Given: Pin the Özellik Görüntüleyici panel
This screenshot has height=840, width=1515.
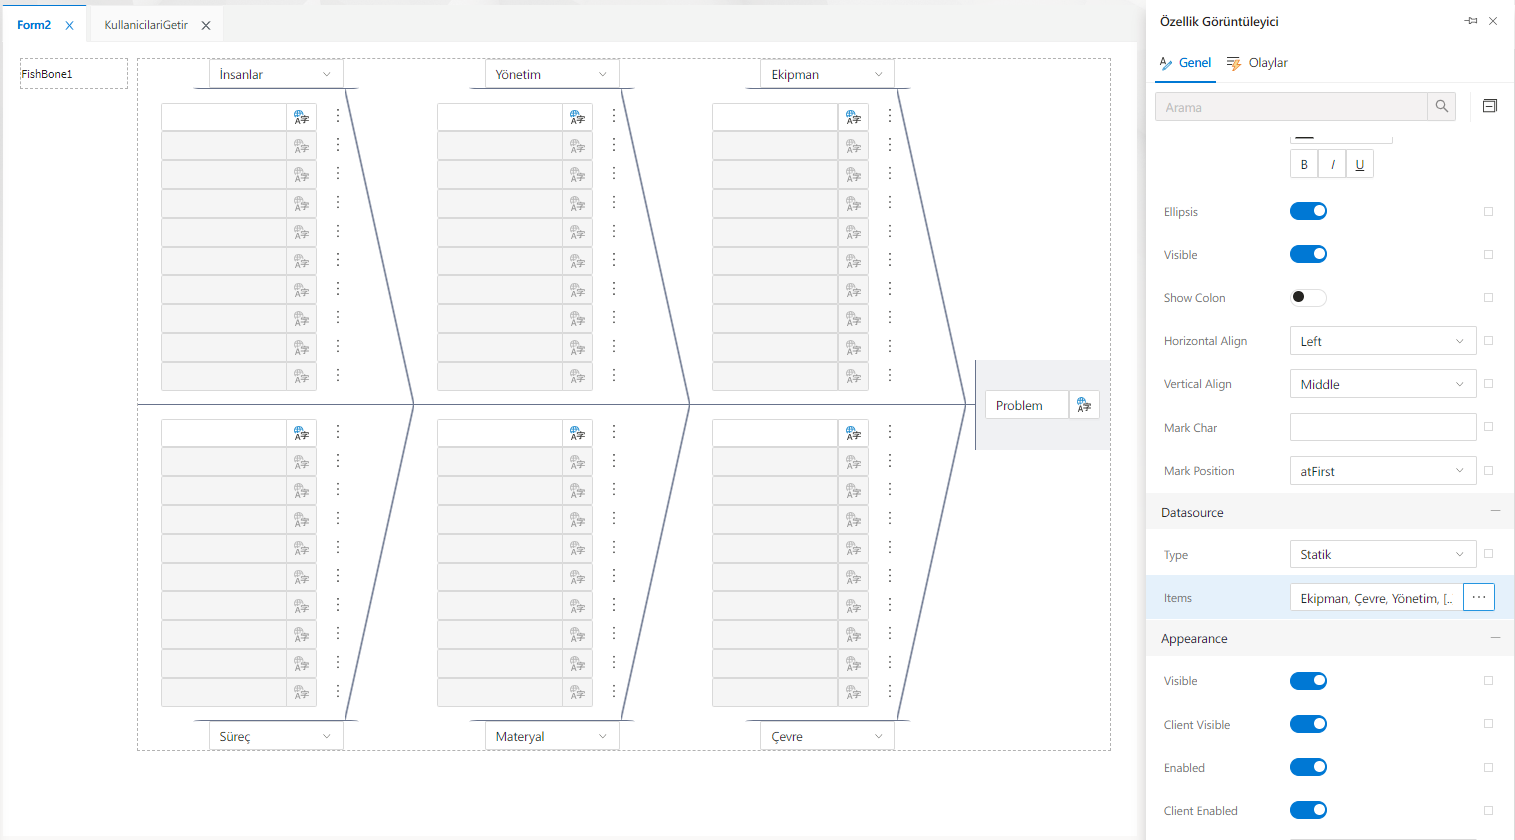Looking at the screenshot, I should (x=1471, y=21).
